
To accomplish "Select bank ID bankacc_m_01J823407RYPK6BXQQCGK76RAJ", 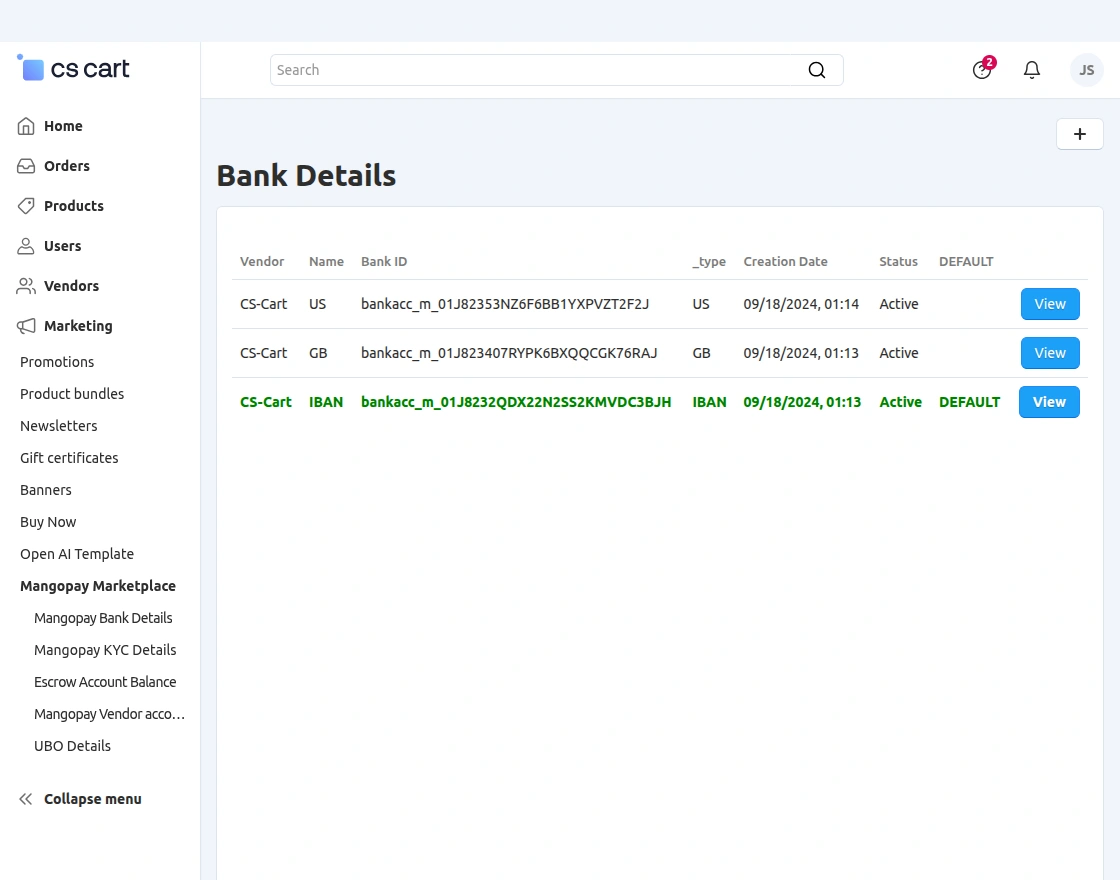I will pos(509,353).
